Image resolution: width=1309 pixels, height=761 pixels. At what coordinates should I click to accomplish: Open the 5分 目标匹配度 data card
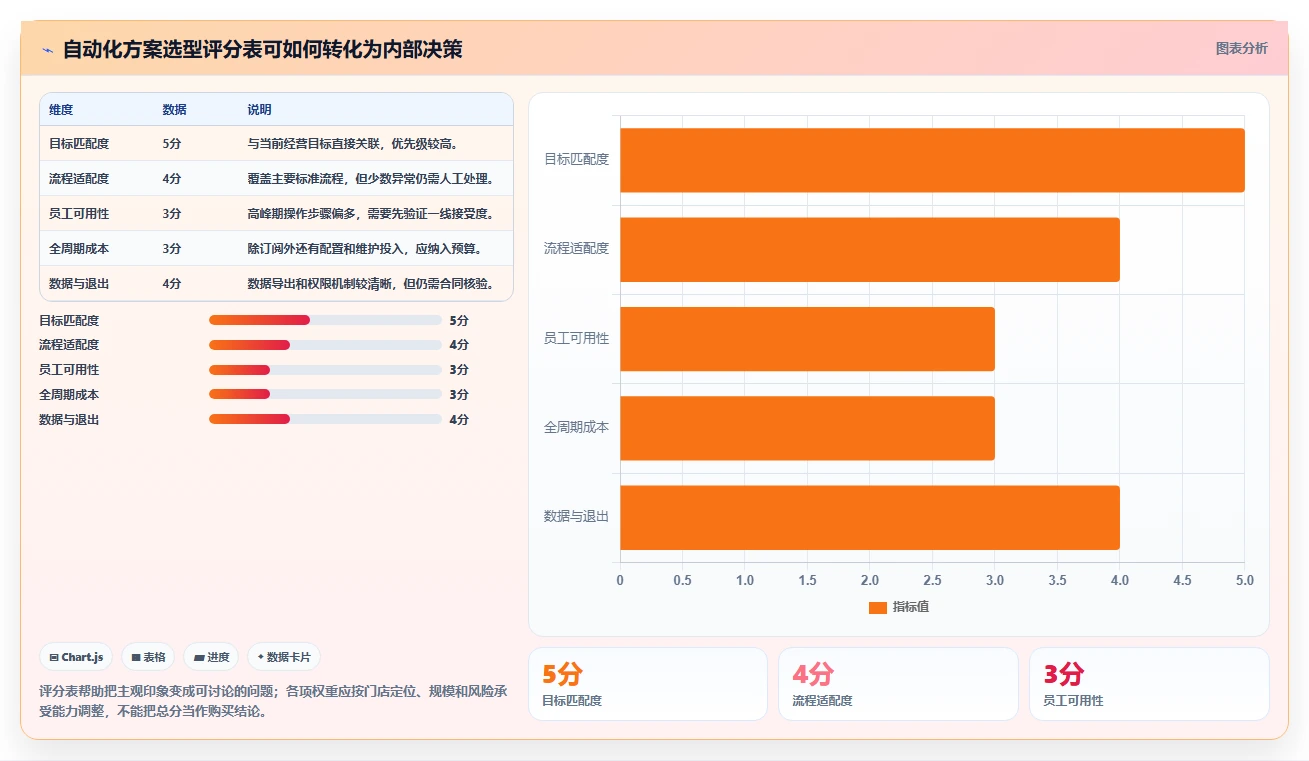(647, 684)
